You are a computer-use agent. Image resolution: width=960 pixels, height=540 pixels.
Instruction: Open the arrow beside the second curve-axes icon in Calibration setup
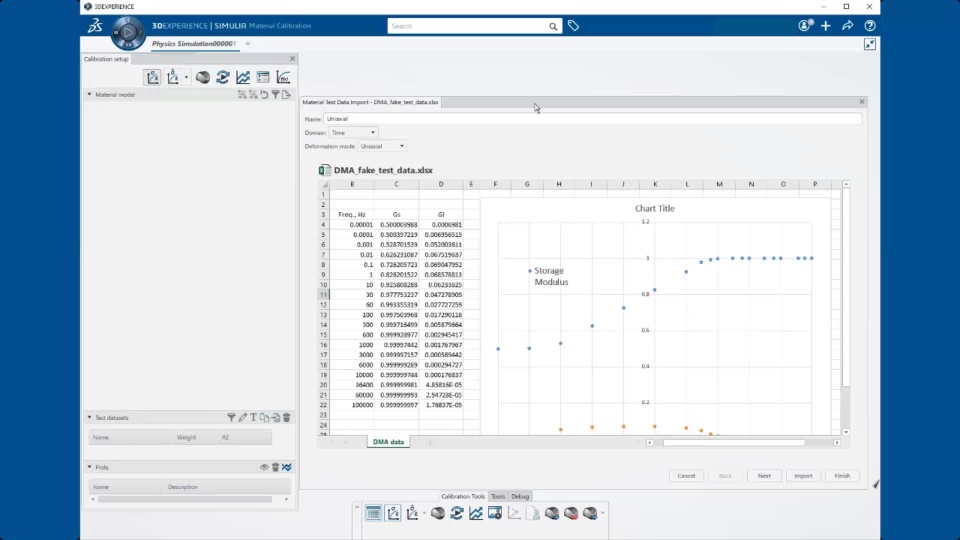(x=186, y=78)
